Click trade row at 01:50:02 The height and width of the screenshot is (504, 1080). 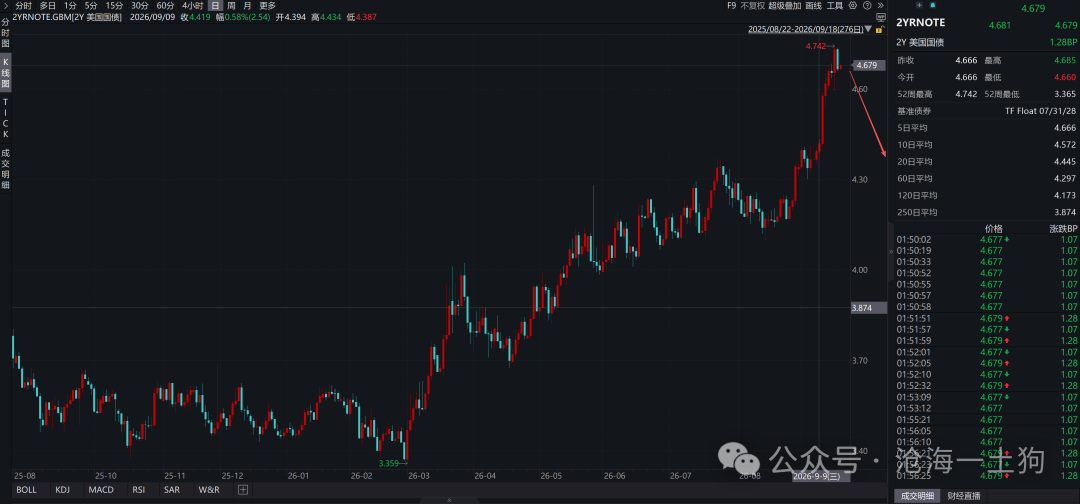point(986,240)
